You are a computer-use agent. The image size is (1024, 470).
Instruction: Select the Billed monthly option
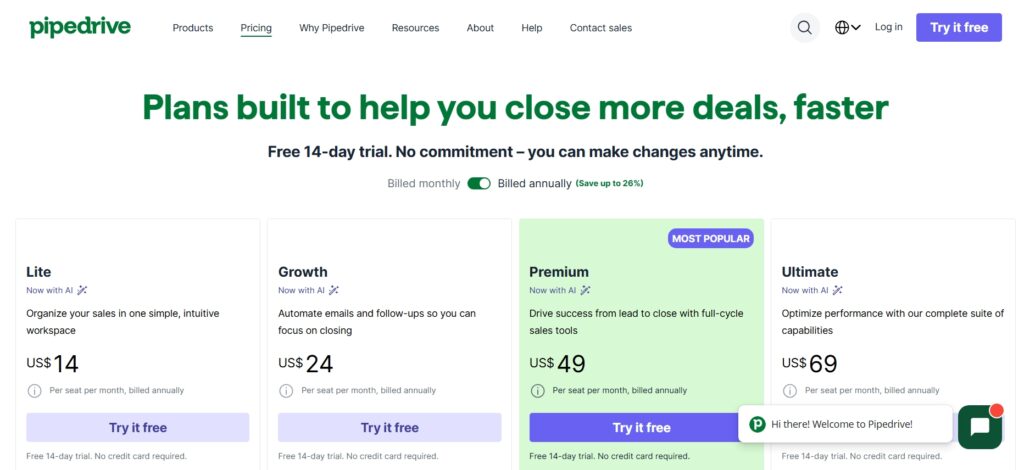(424, 184)
